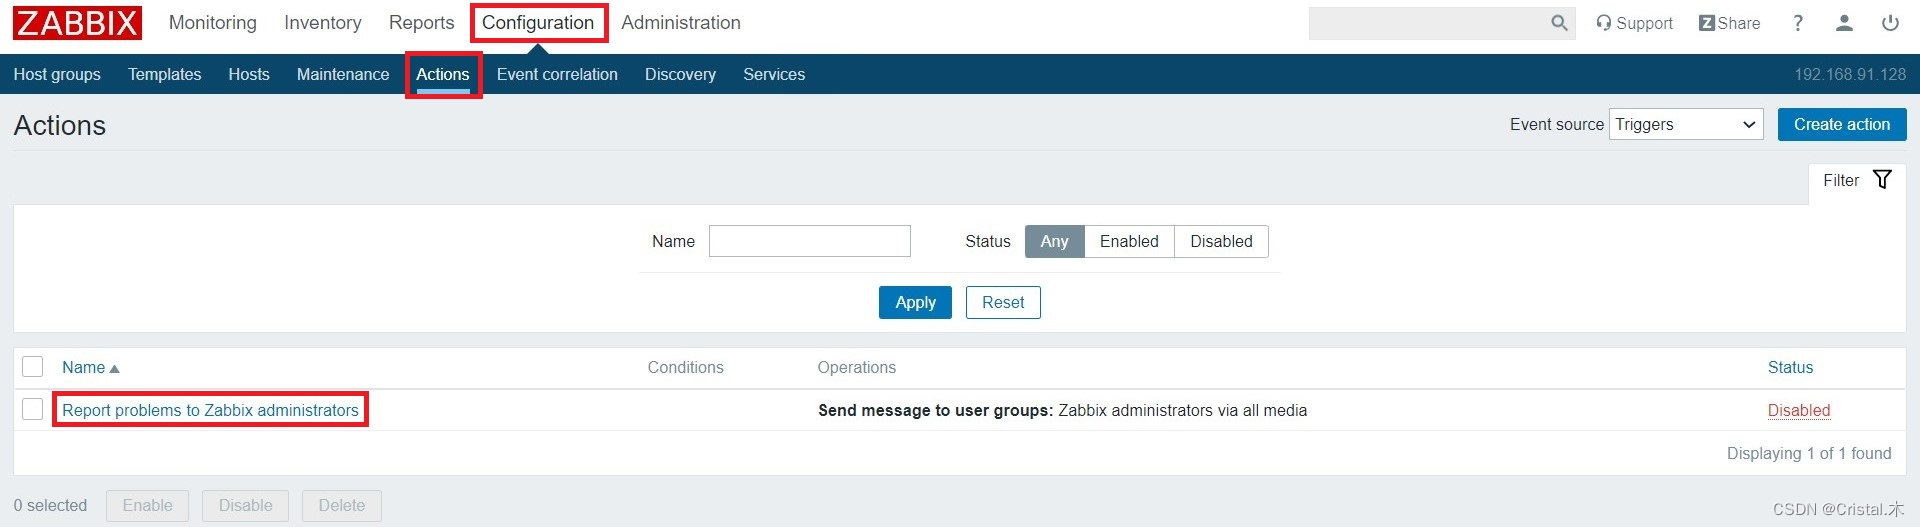Viewport: 1920px width, 527px height.
Task: Click the search magnifier icon
Action: (1559, 23)
